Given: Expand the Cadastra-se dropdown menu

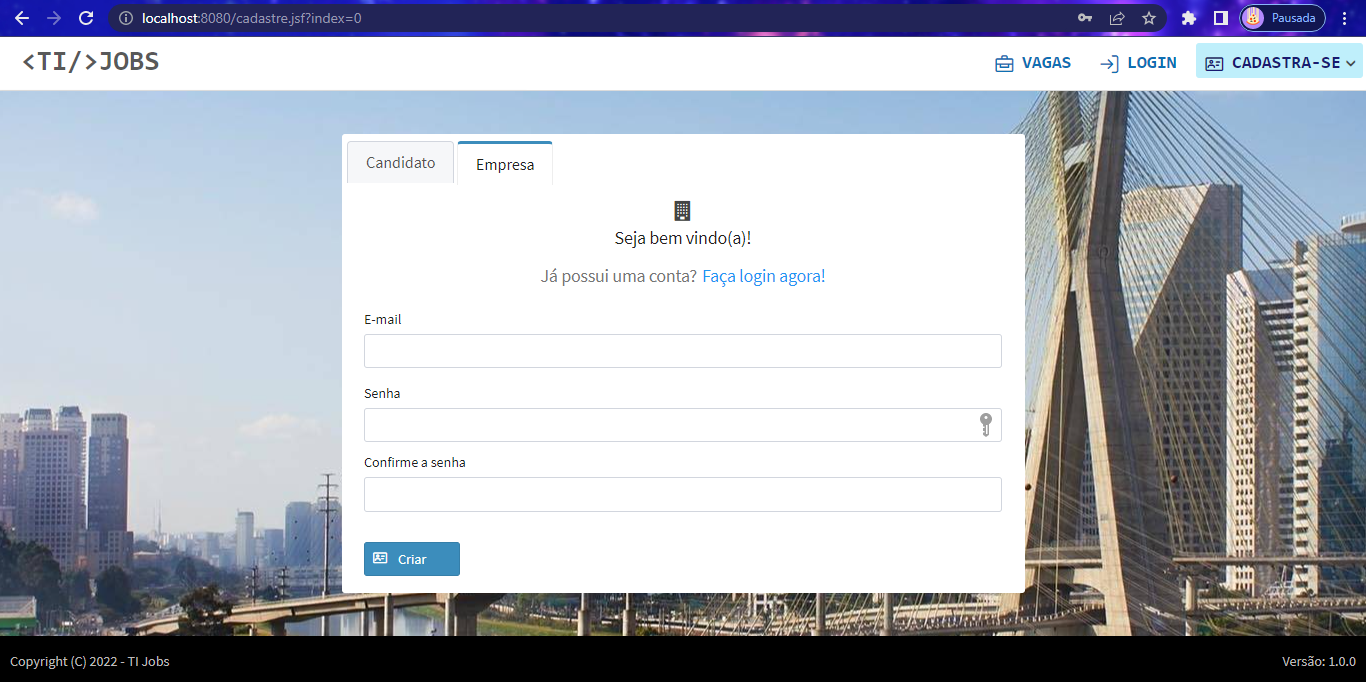Looking at the screenshot, I should [x=1279, y=63].
